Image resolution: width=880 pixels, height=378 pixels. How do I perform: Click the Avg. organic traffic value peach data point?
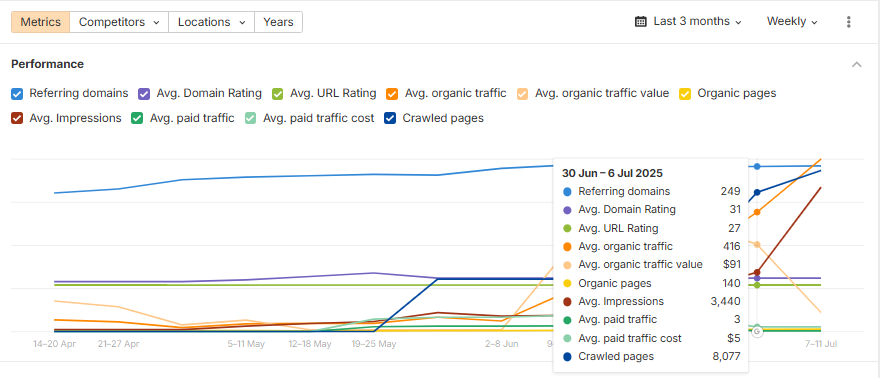point(757,245)
